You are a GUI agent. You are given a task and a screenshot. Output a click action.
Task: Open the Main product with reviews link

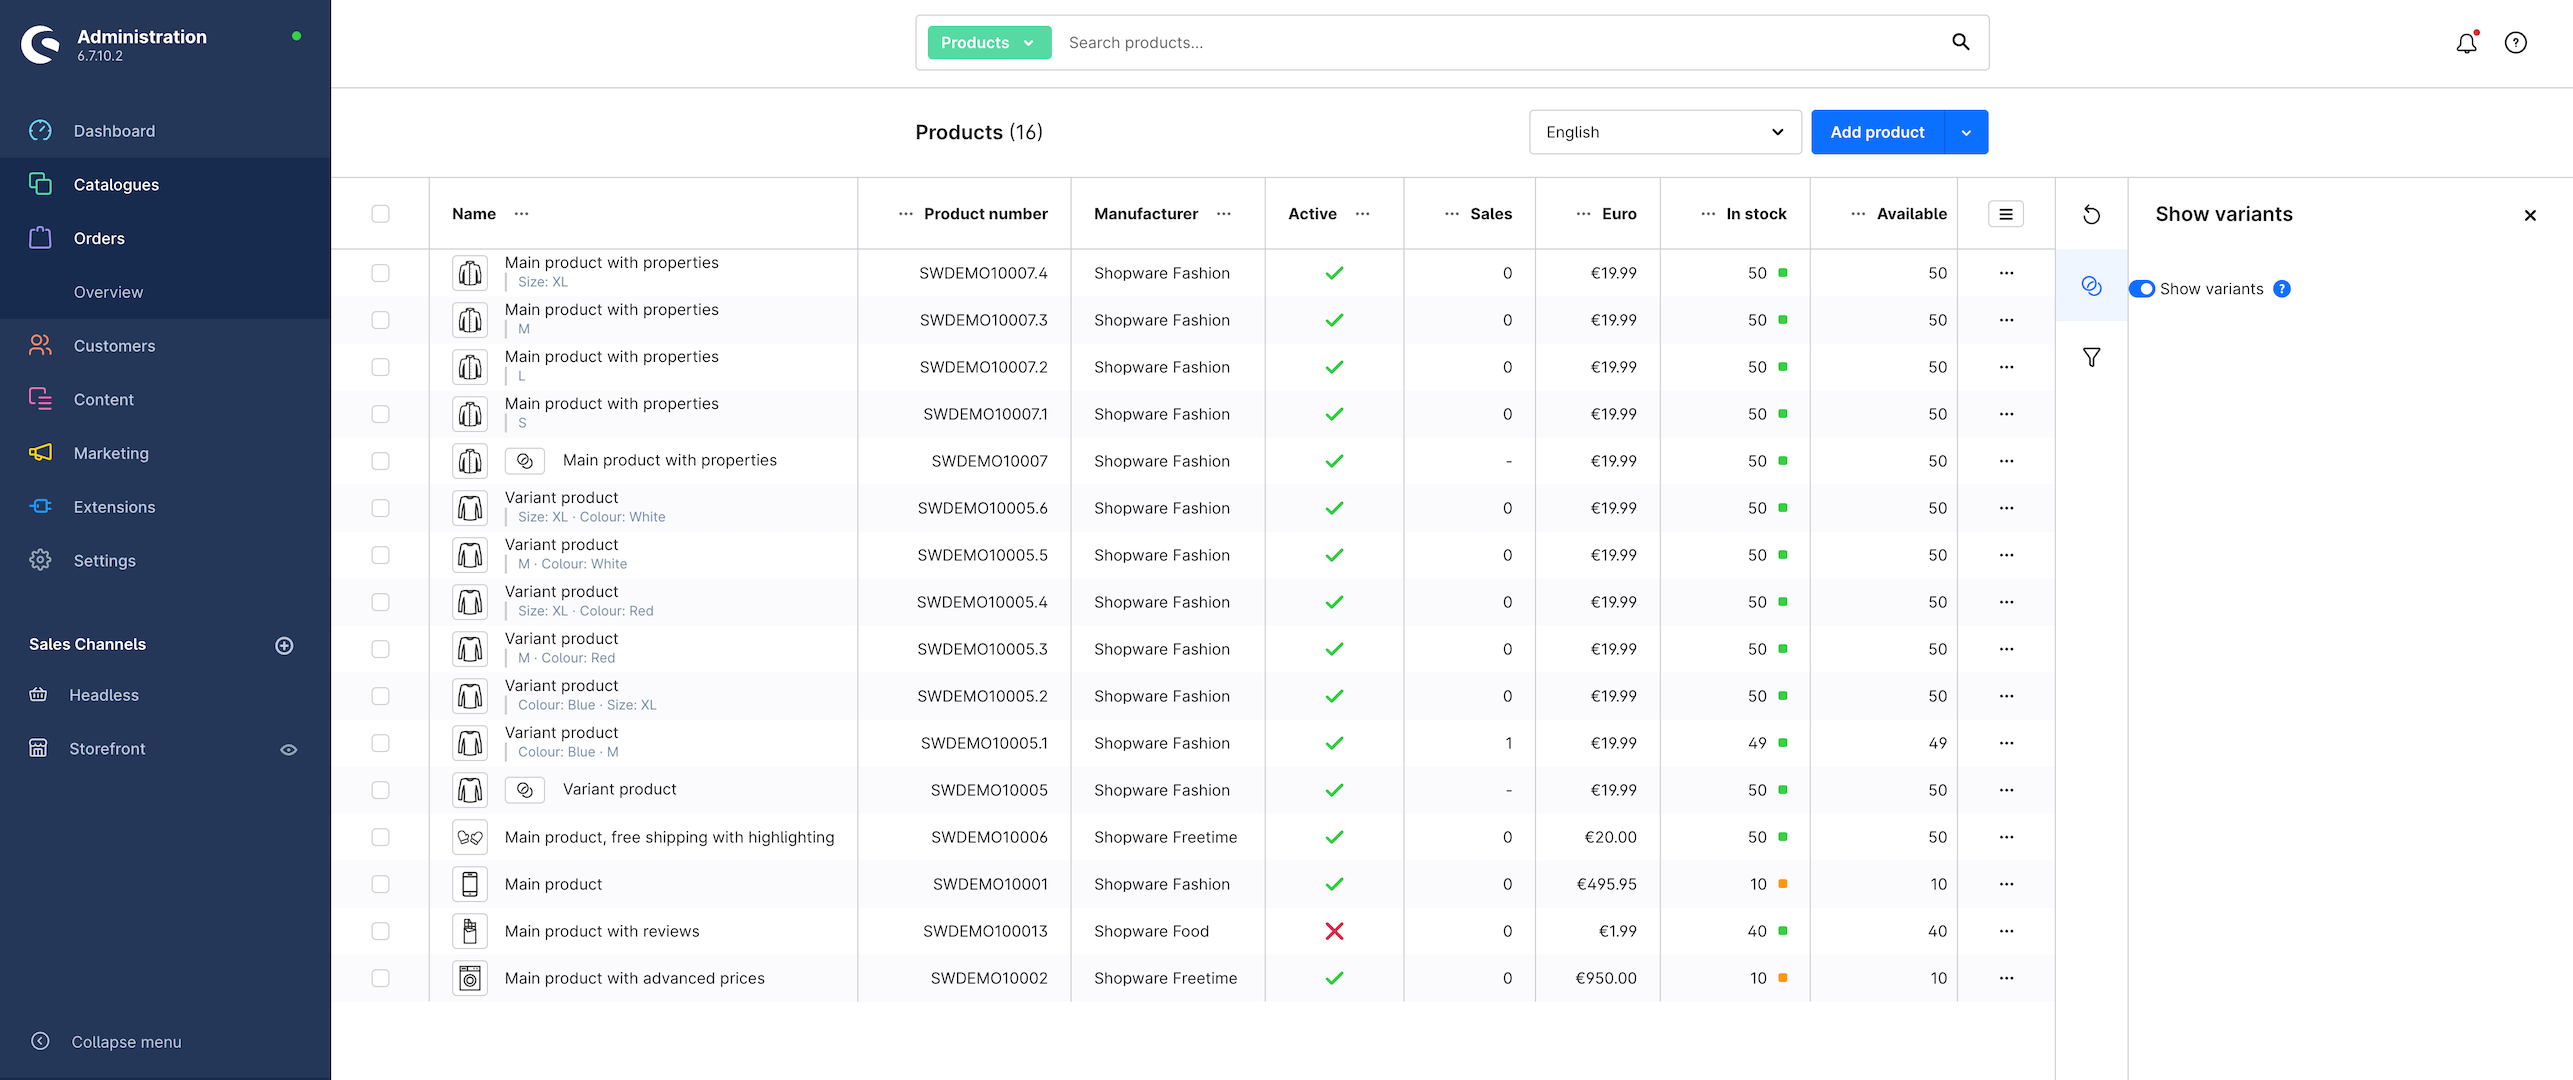pos(602,931)
